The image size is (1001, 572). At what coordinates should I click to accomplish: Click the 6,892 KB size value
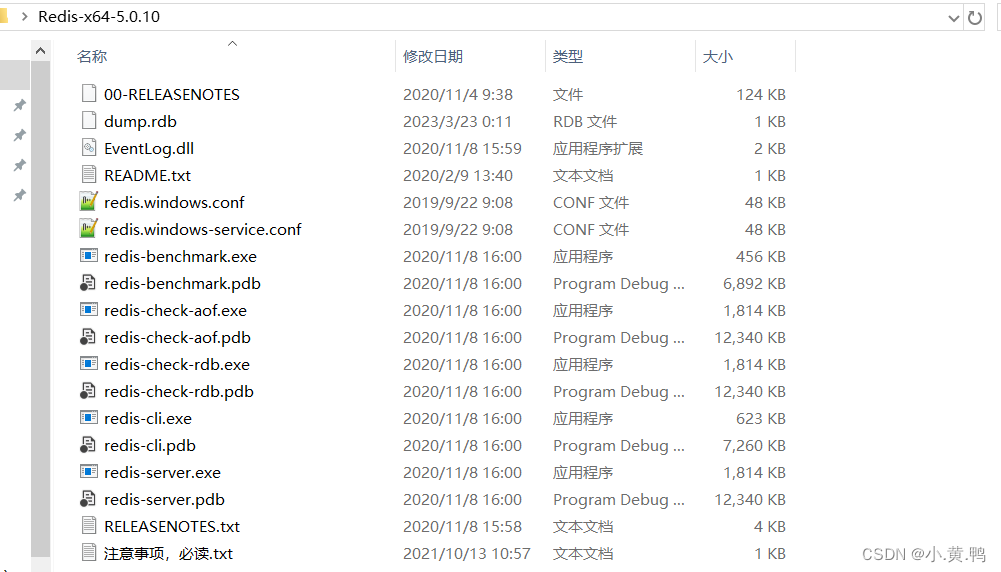pos(754,283)
